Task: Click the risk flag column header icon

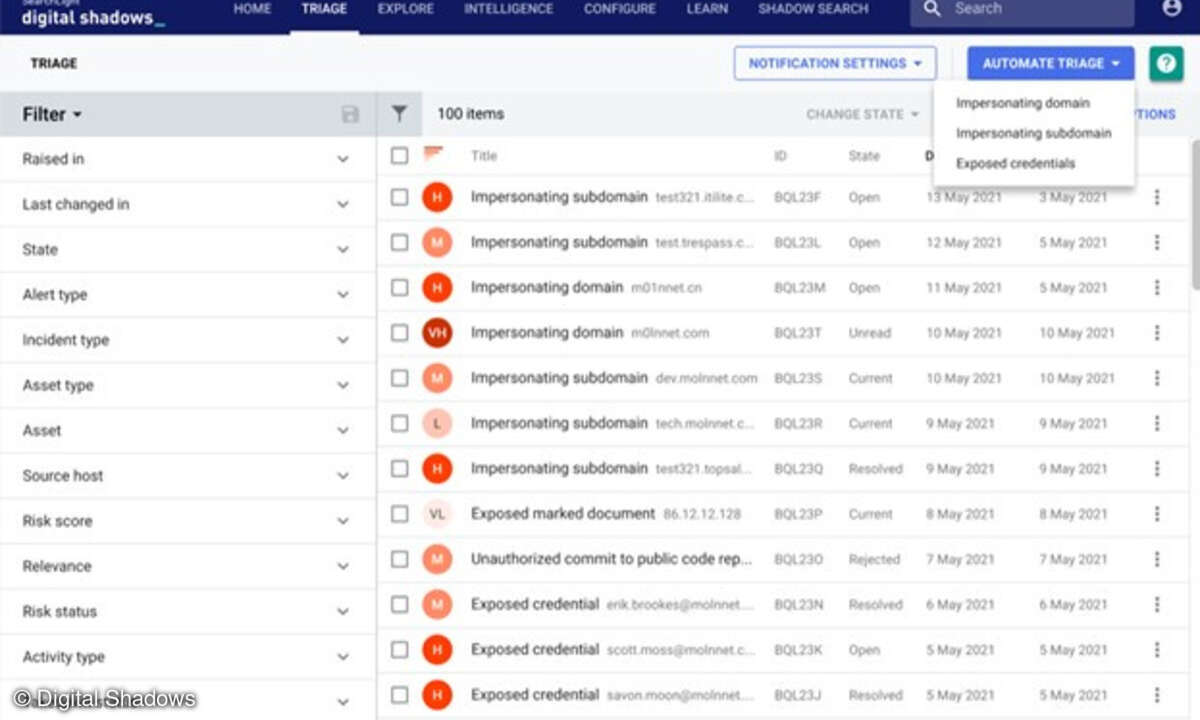Action: (433, 154)
